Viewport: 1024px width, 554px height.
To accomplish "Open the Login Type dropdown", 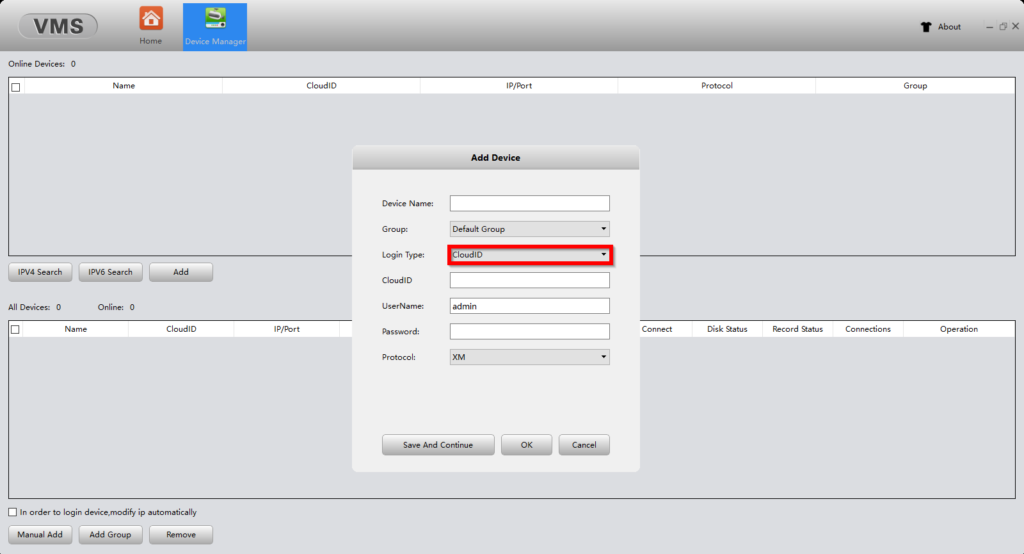I will 529,255.
